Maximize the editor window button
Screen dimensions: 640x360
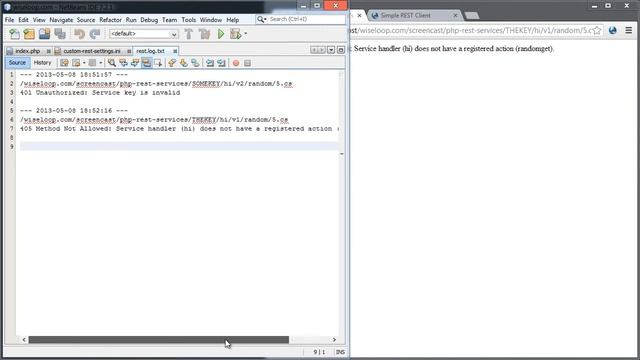point(340,50)
